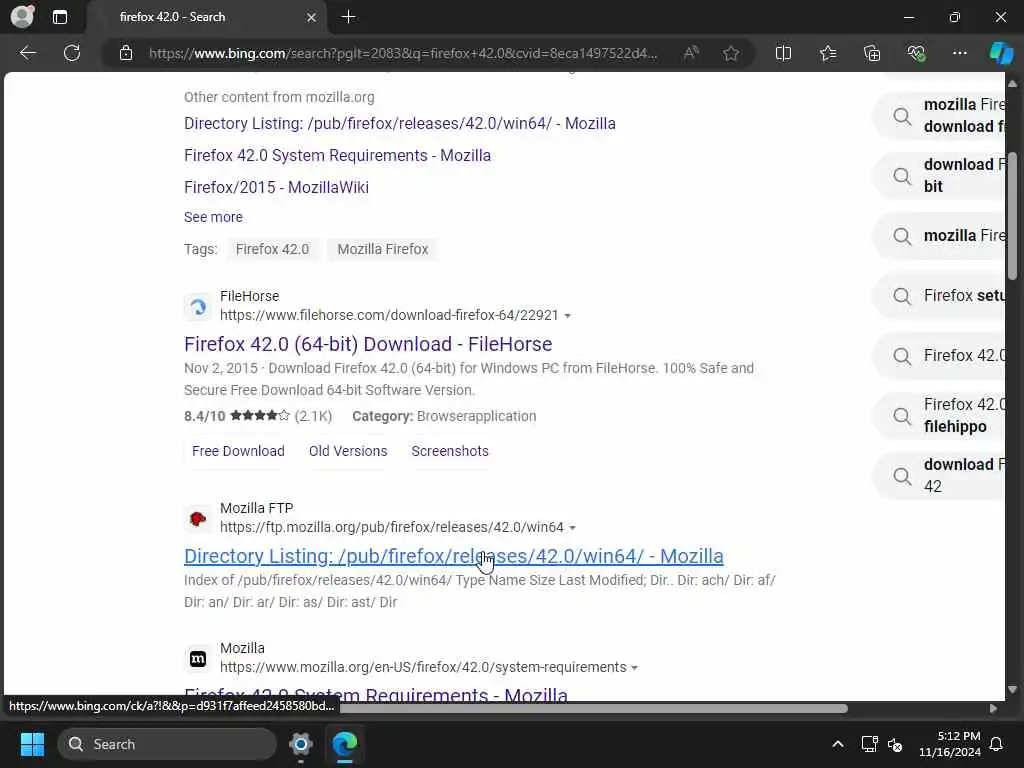Open the Favorites list icon
Screen dimensions: 1024x768
pos(828,53)
